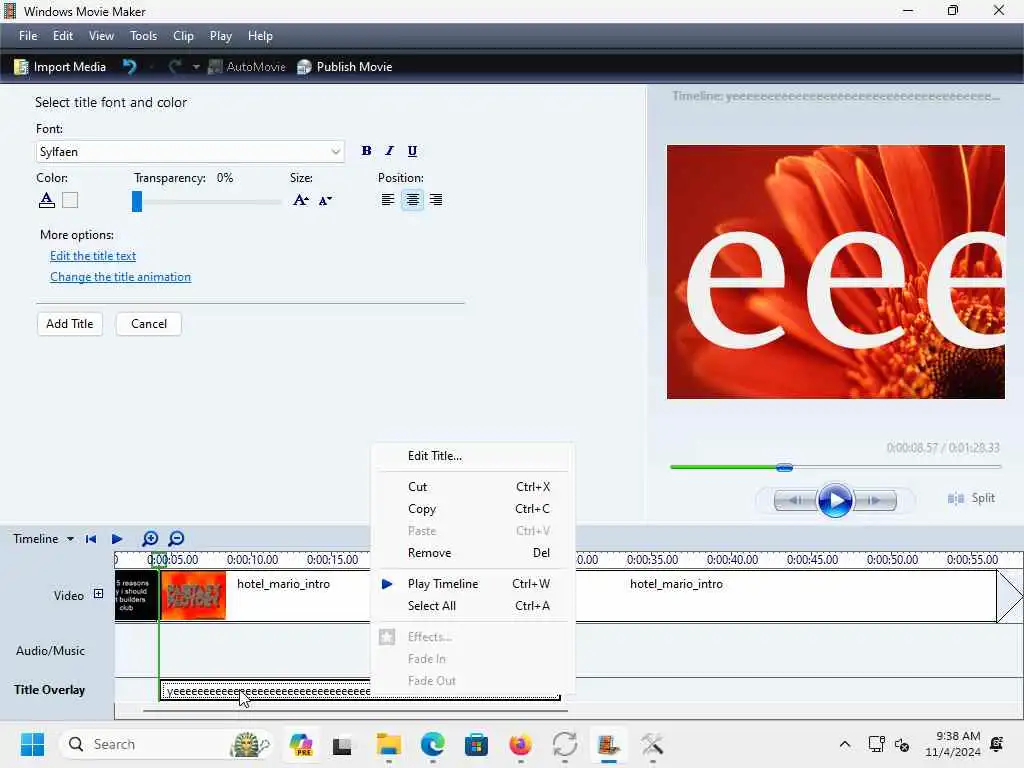Open File Explorer from the taskbar
Viewport: 1024px width, 768px height.
pyautogui.click(x=389, y=744)
